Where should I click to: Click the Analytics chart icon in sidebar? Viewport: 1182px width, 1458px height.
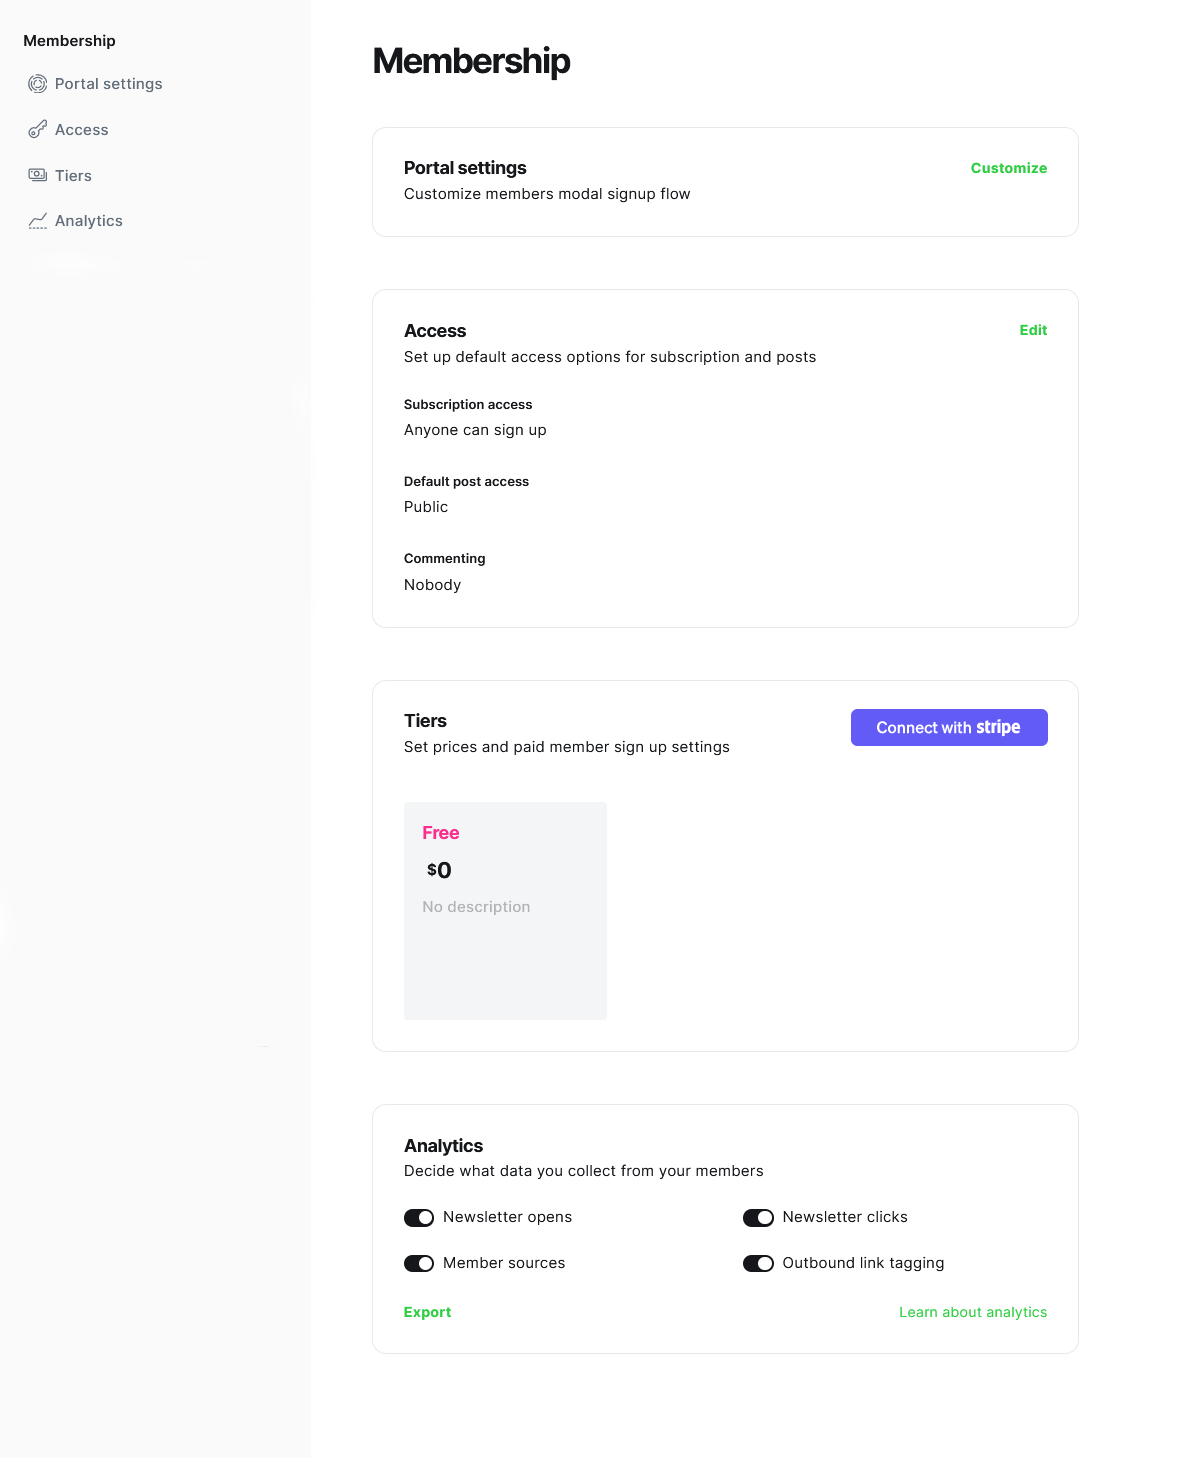click(x=37, y=221)
